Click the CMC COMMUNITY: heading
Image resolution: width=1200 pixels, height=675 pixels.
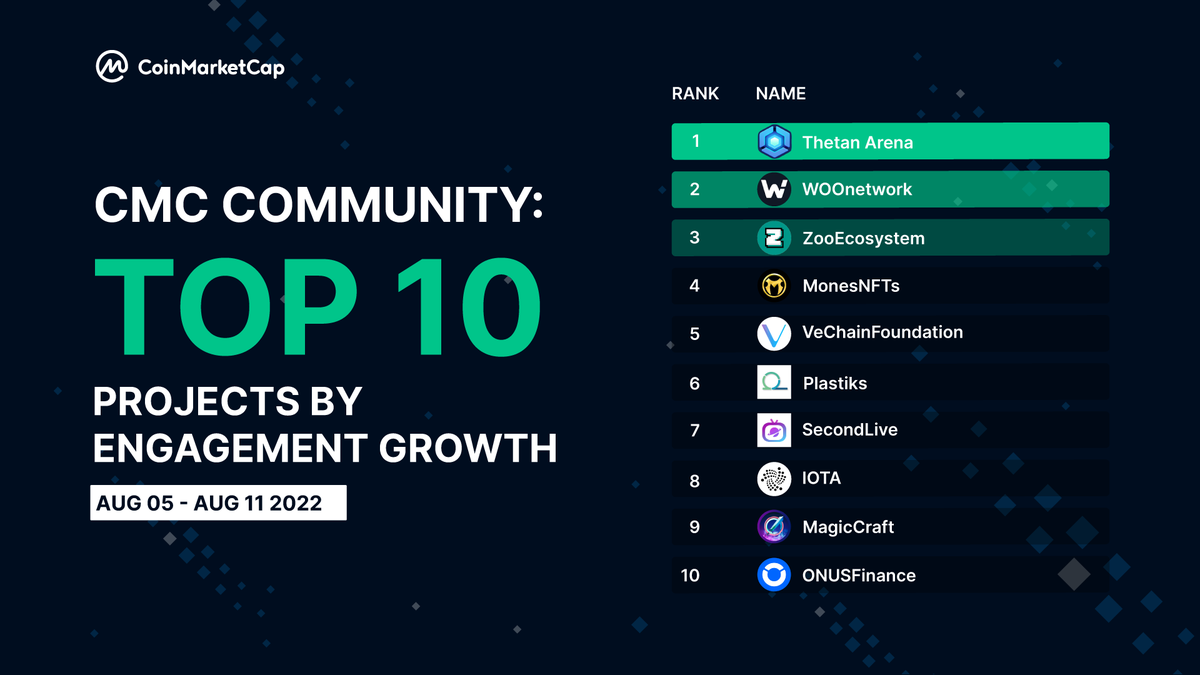point(320,204)
